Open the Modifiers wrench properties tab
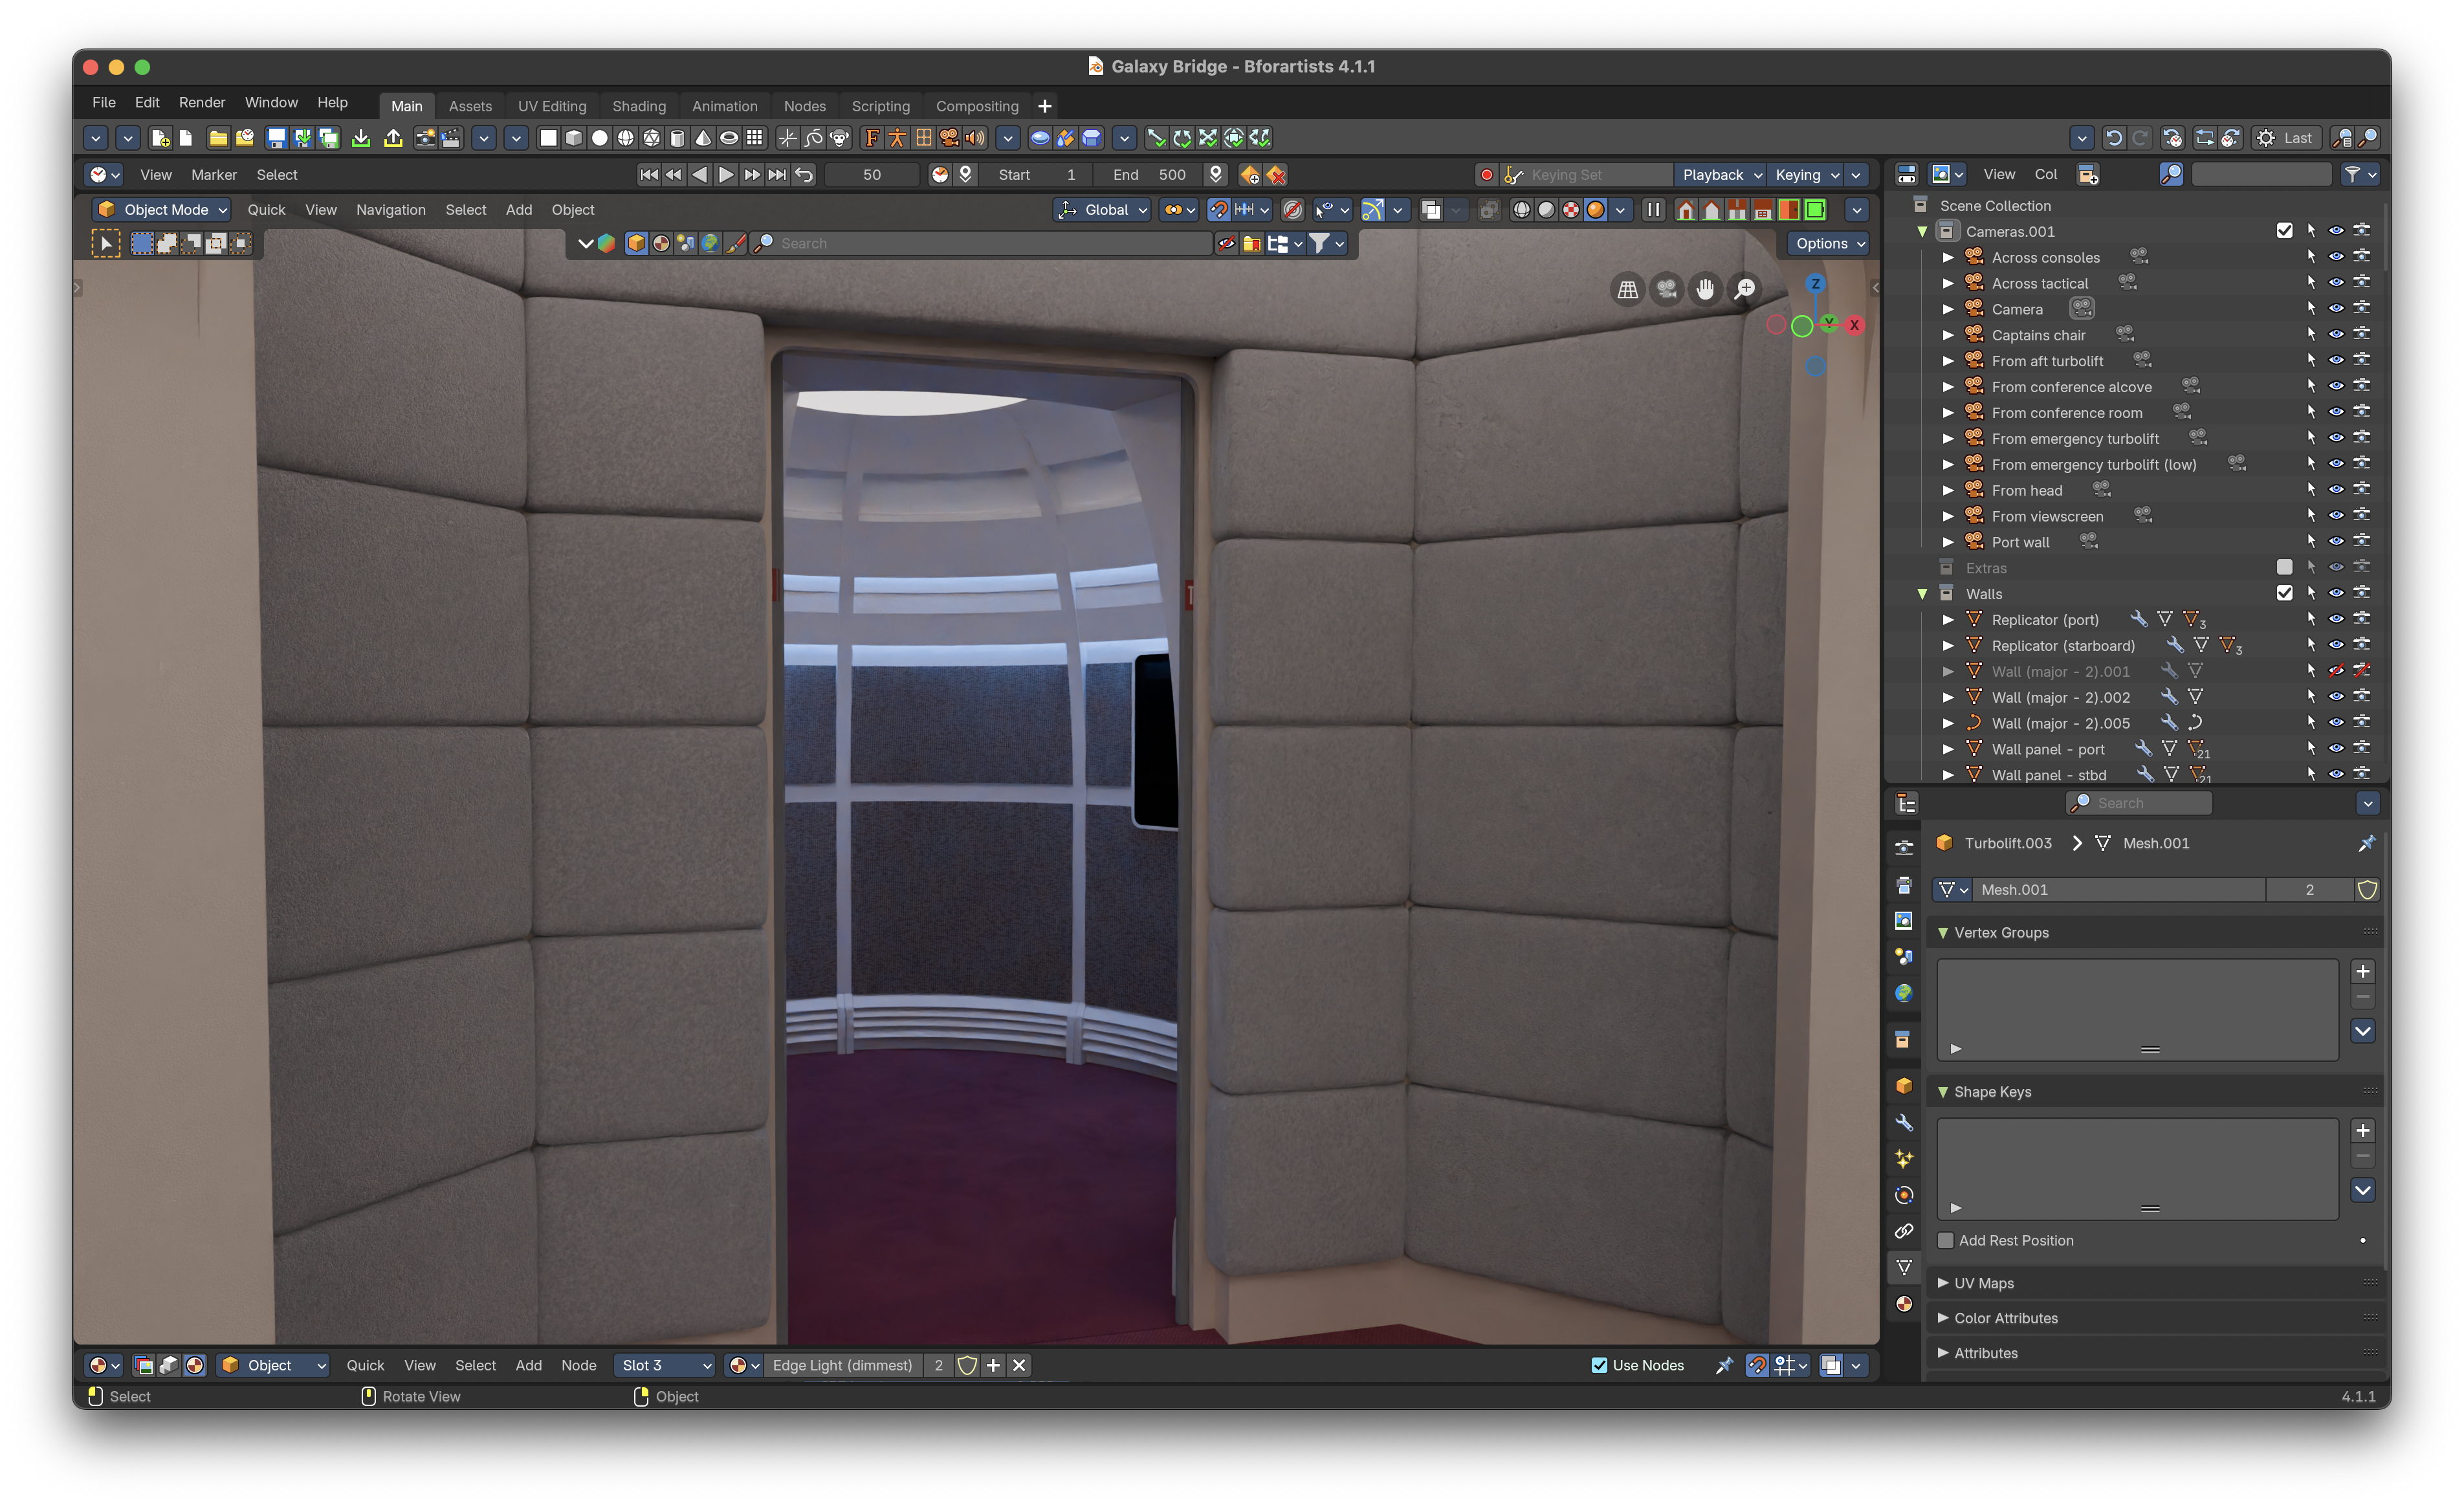Image resolution: width=2464 pixels, height=1505 pixels. tap(1904, 1123)
